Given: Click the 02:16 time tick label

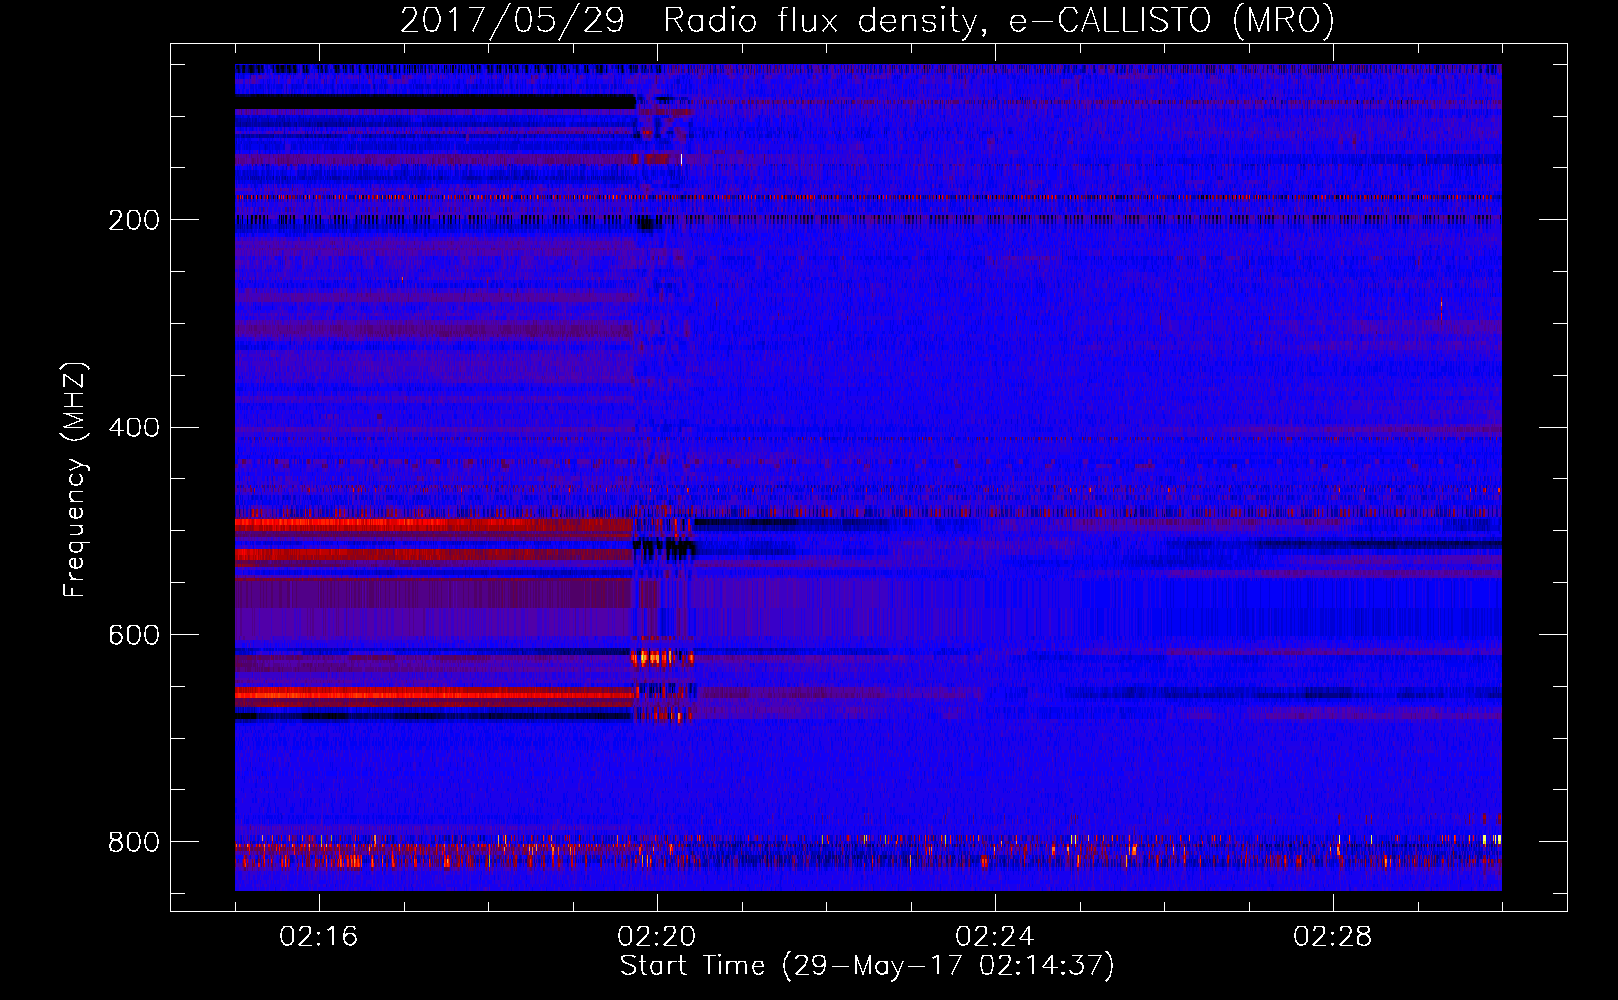Looking at the screenshot, I should (x=318, y=937).
